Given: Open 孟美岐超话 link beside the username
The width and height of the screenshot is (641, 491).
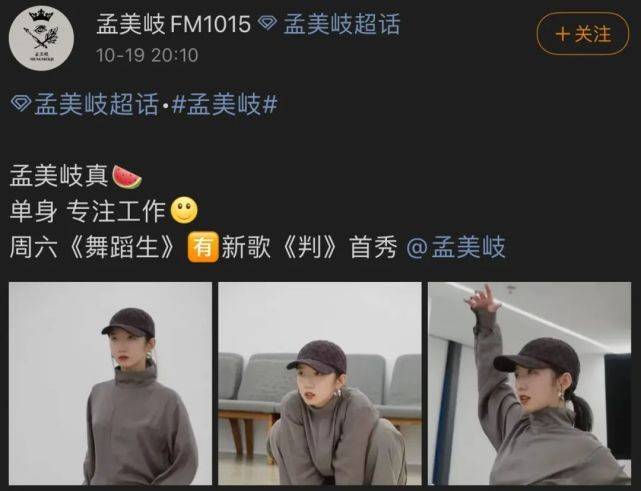Looking at the screenshot, I should tap(342, 24).
